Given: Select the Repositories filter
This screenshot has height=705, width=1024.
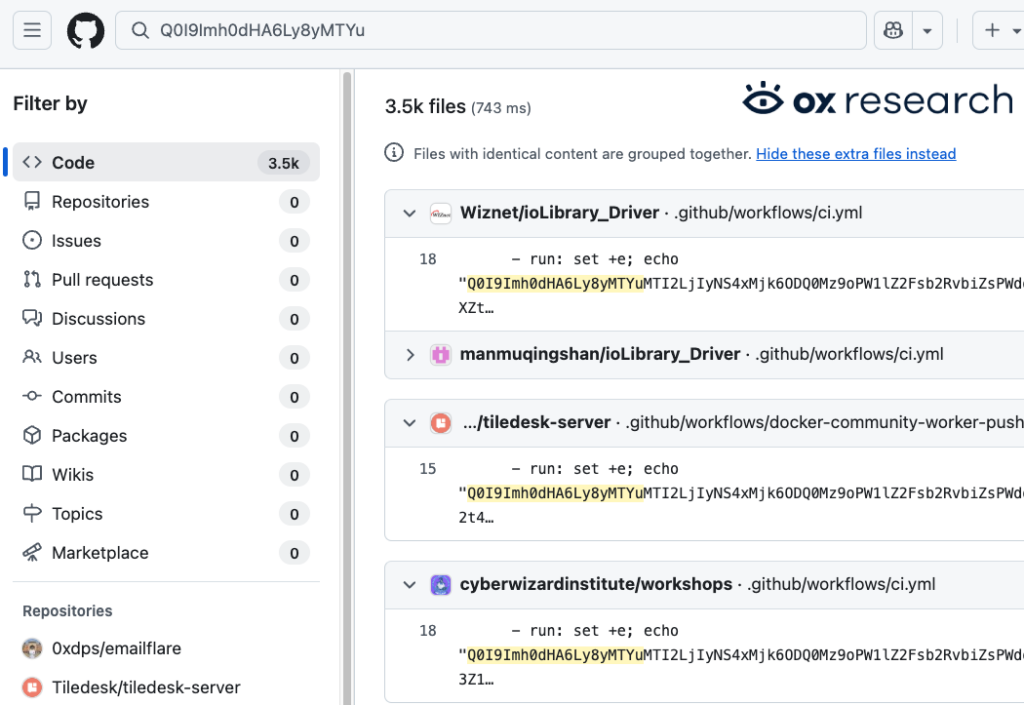Looking at the screenshot, I should (167, 202).
